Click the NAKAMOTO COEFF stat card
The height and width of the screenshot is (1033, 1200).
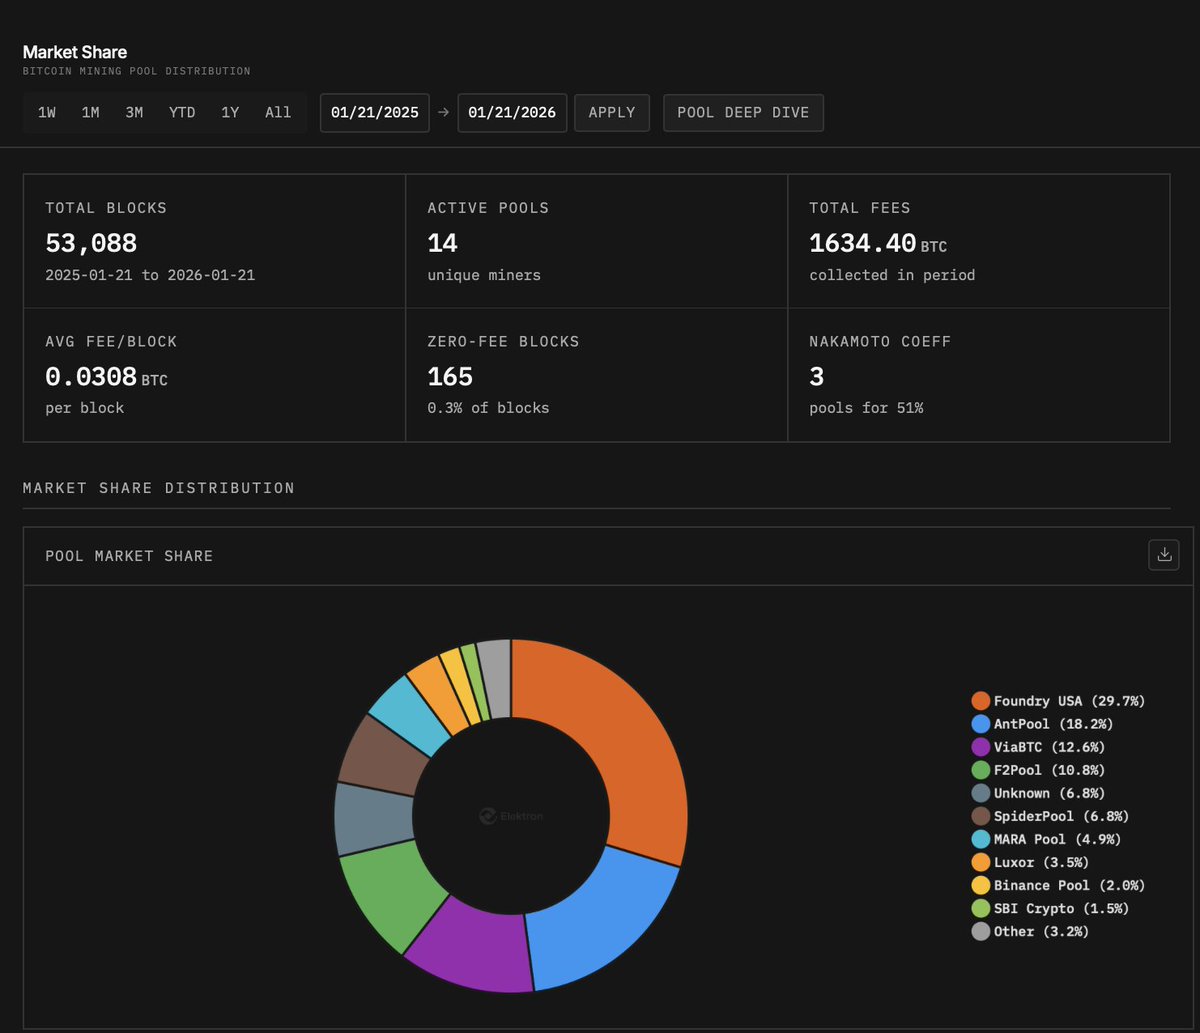tap(979, 375)
